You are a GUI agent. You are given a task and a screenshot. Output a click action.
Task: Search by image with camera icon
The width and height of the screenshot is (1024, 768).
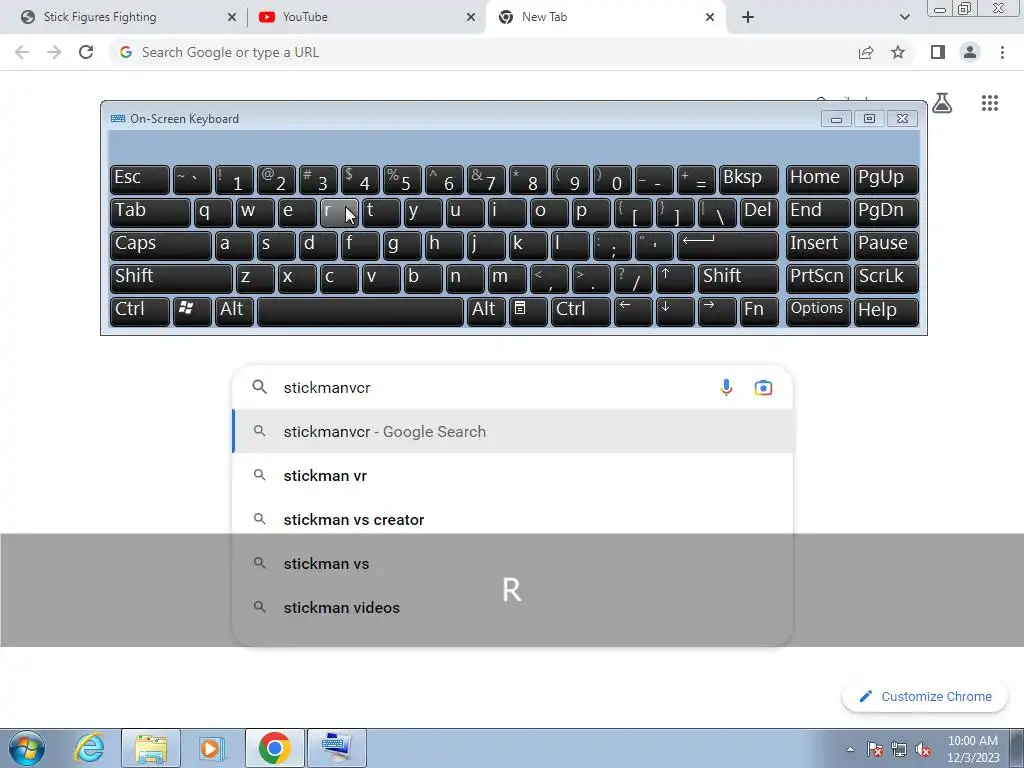[763, 387]
